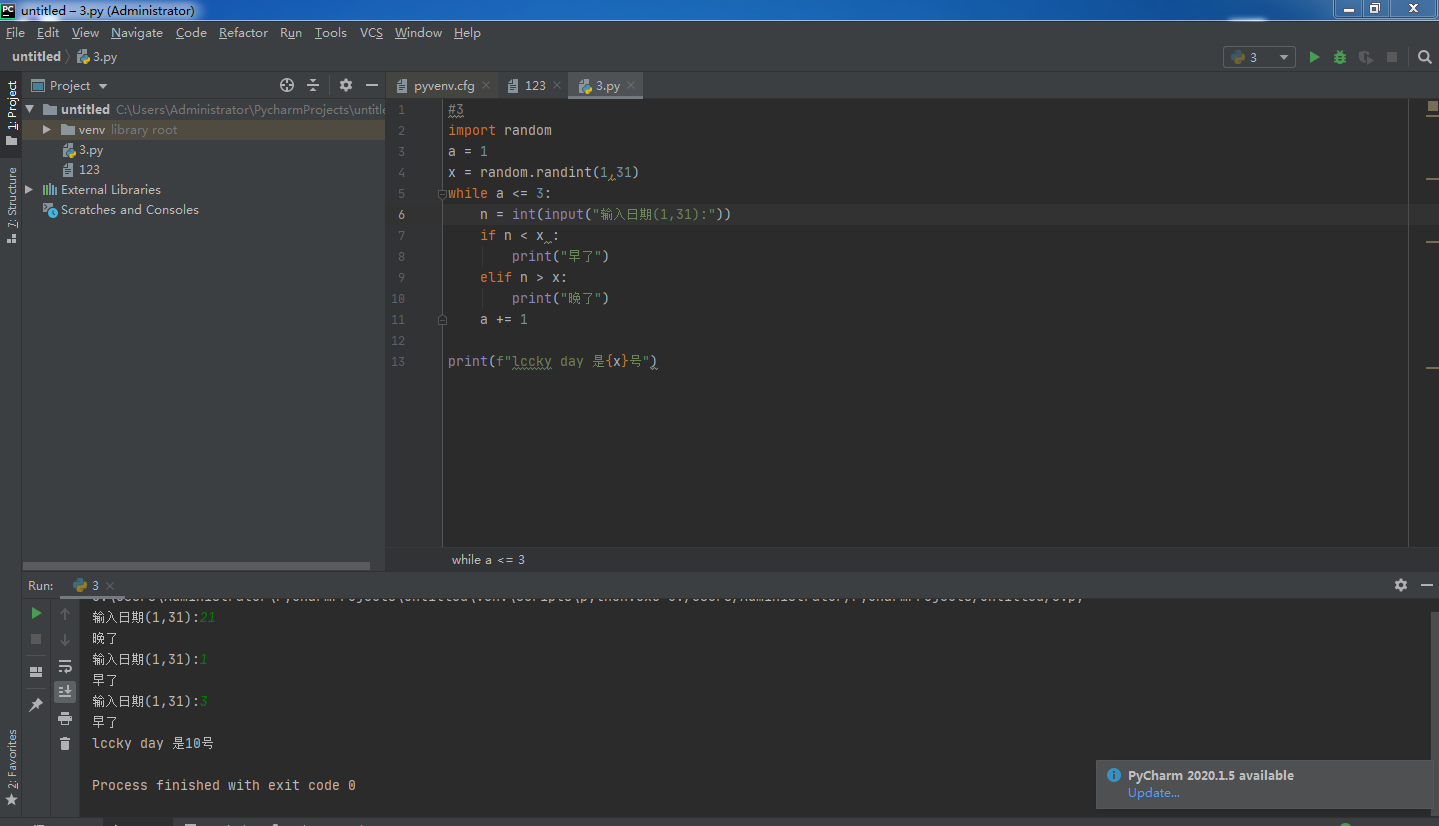Print the Run console output icon
Screen dimensions: 1439x826
[x=65, y=718]
